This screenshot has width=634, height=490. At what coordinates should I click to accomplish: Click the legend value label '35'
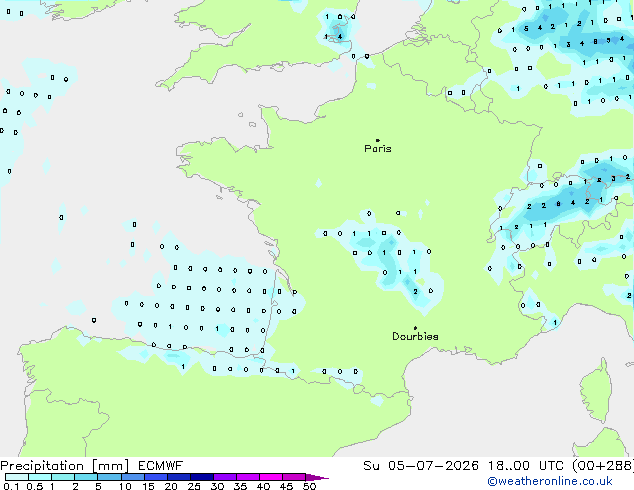pos(240,486)
